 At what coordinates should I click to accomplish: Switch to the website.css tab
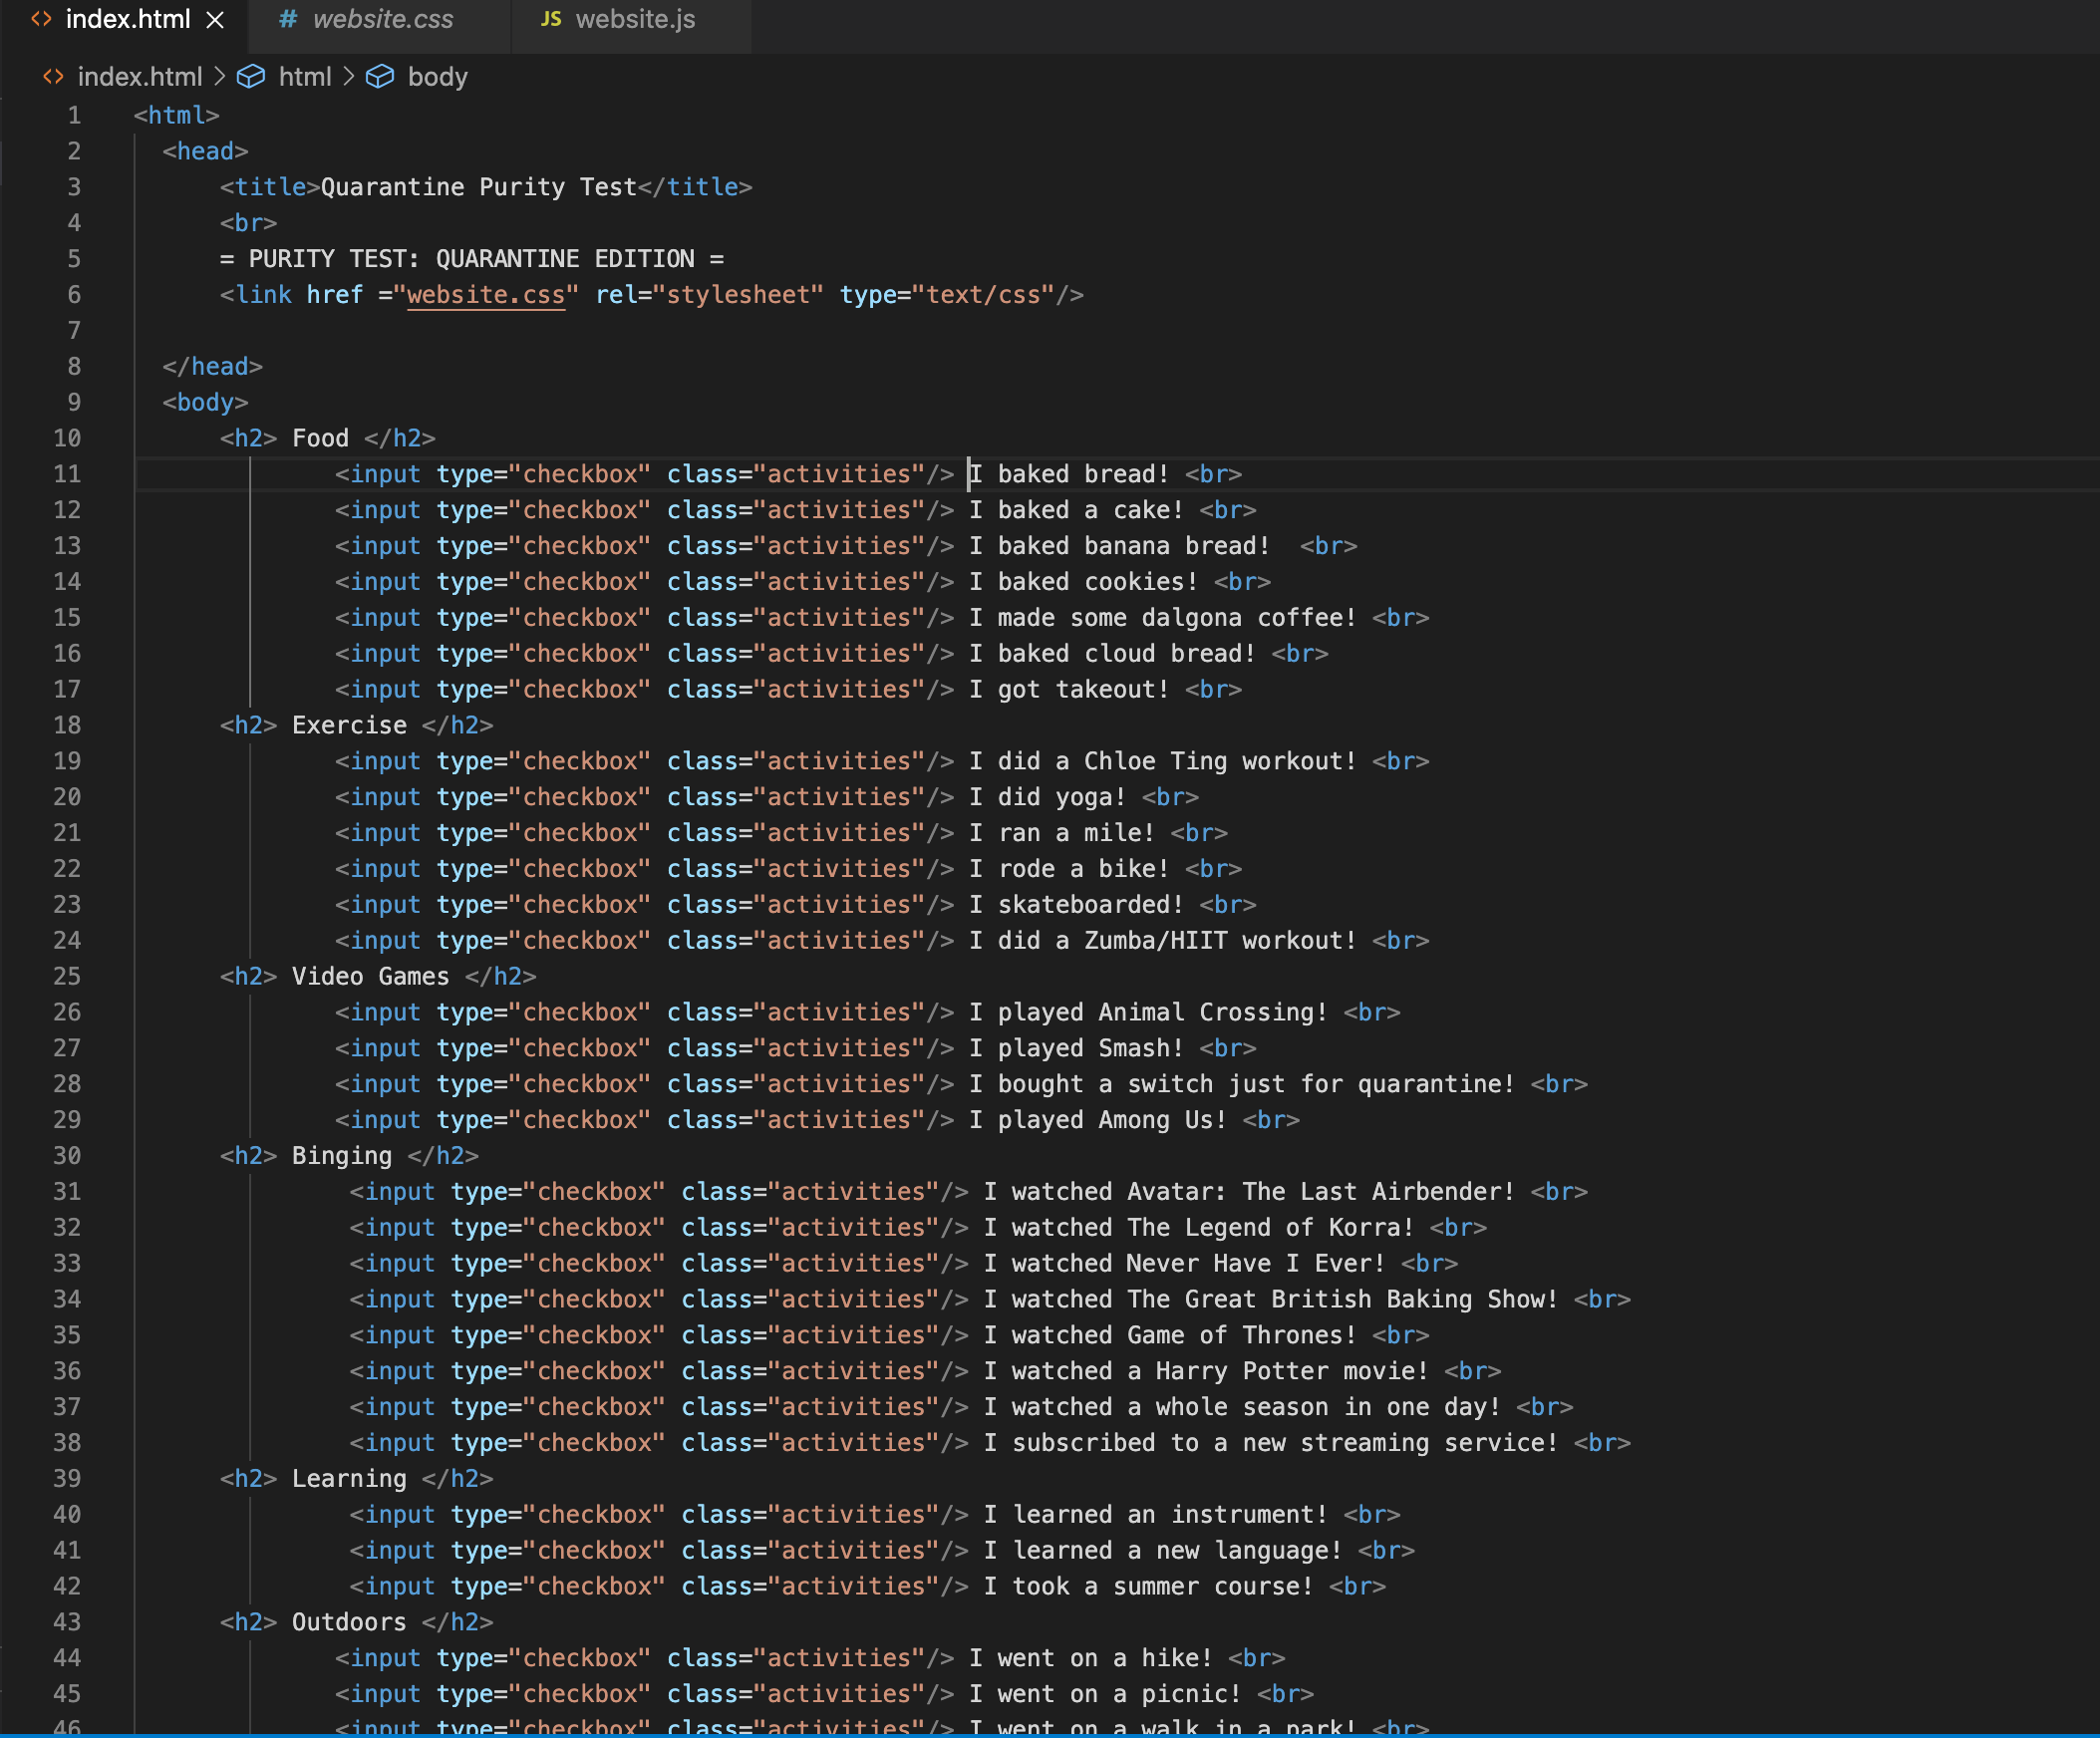pyautogui.click(x=382, y=19)
